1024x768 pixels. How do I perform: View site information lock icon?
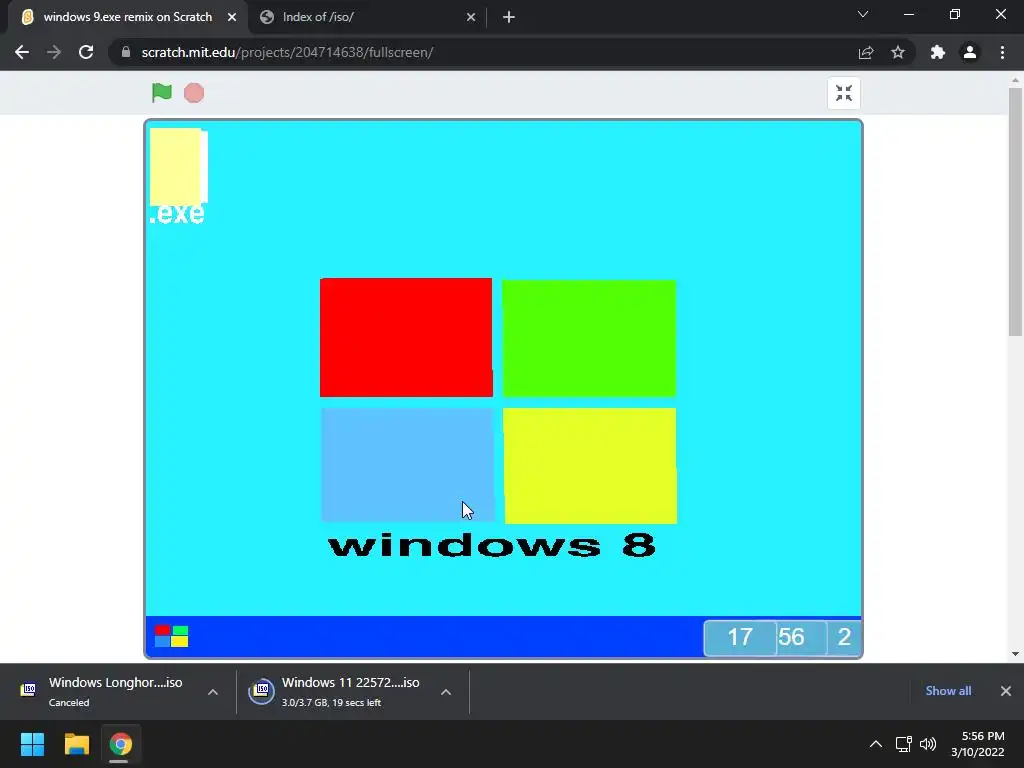pyautogui.click(x=126, y=52)
